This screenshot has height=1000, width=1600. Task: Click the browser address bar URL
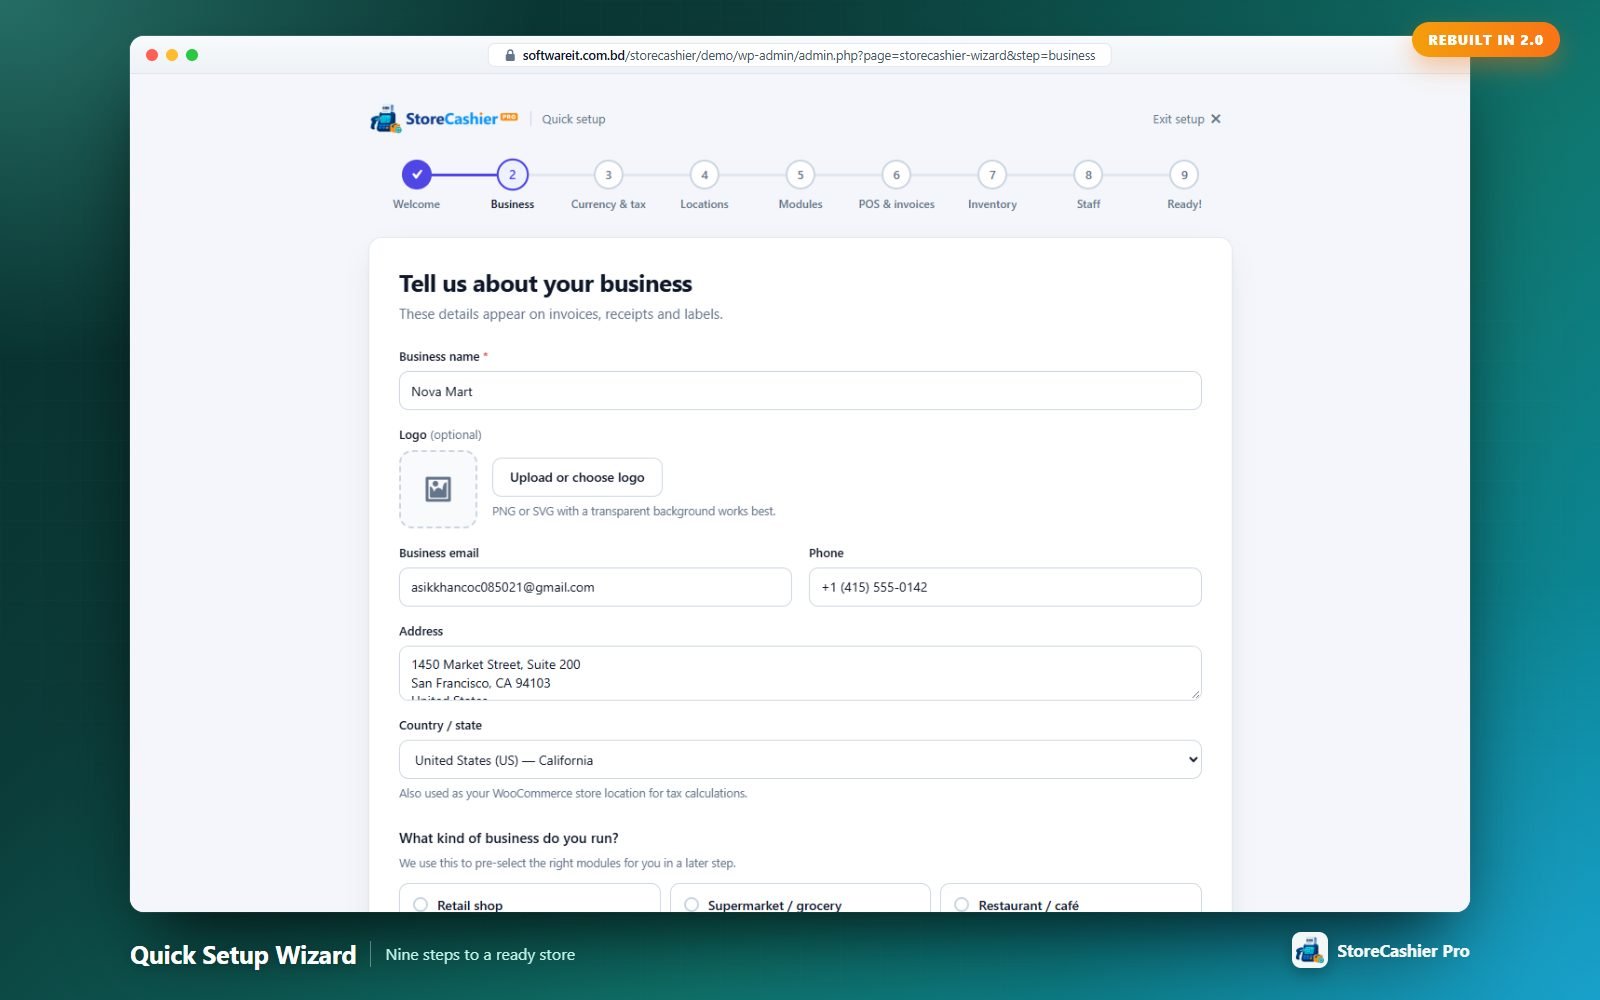(x=808, y=56)
